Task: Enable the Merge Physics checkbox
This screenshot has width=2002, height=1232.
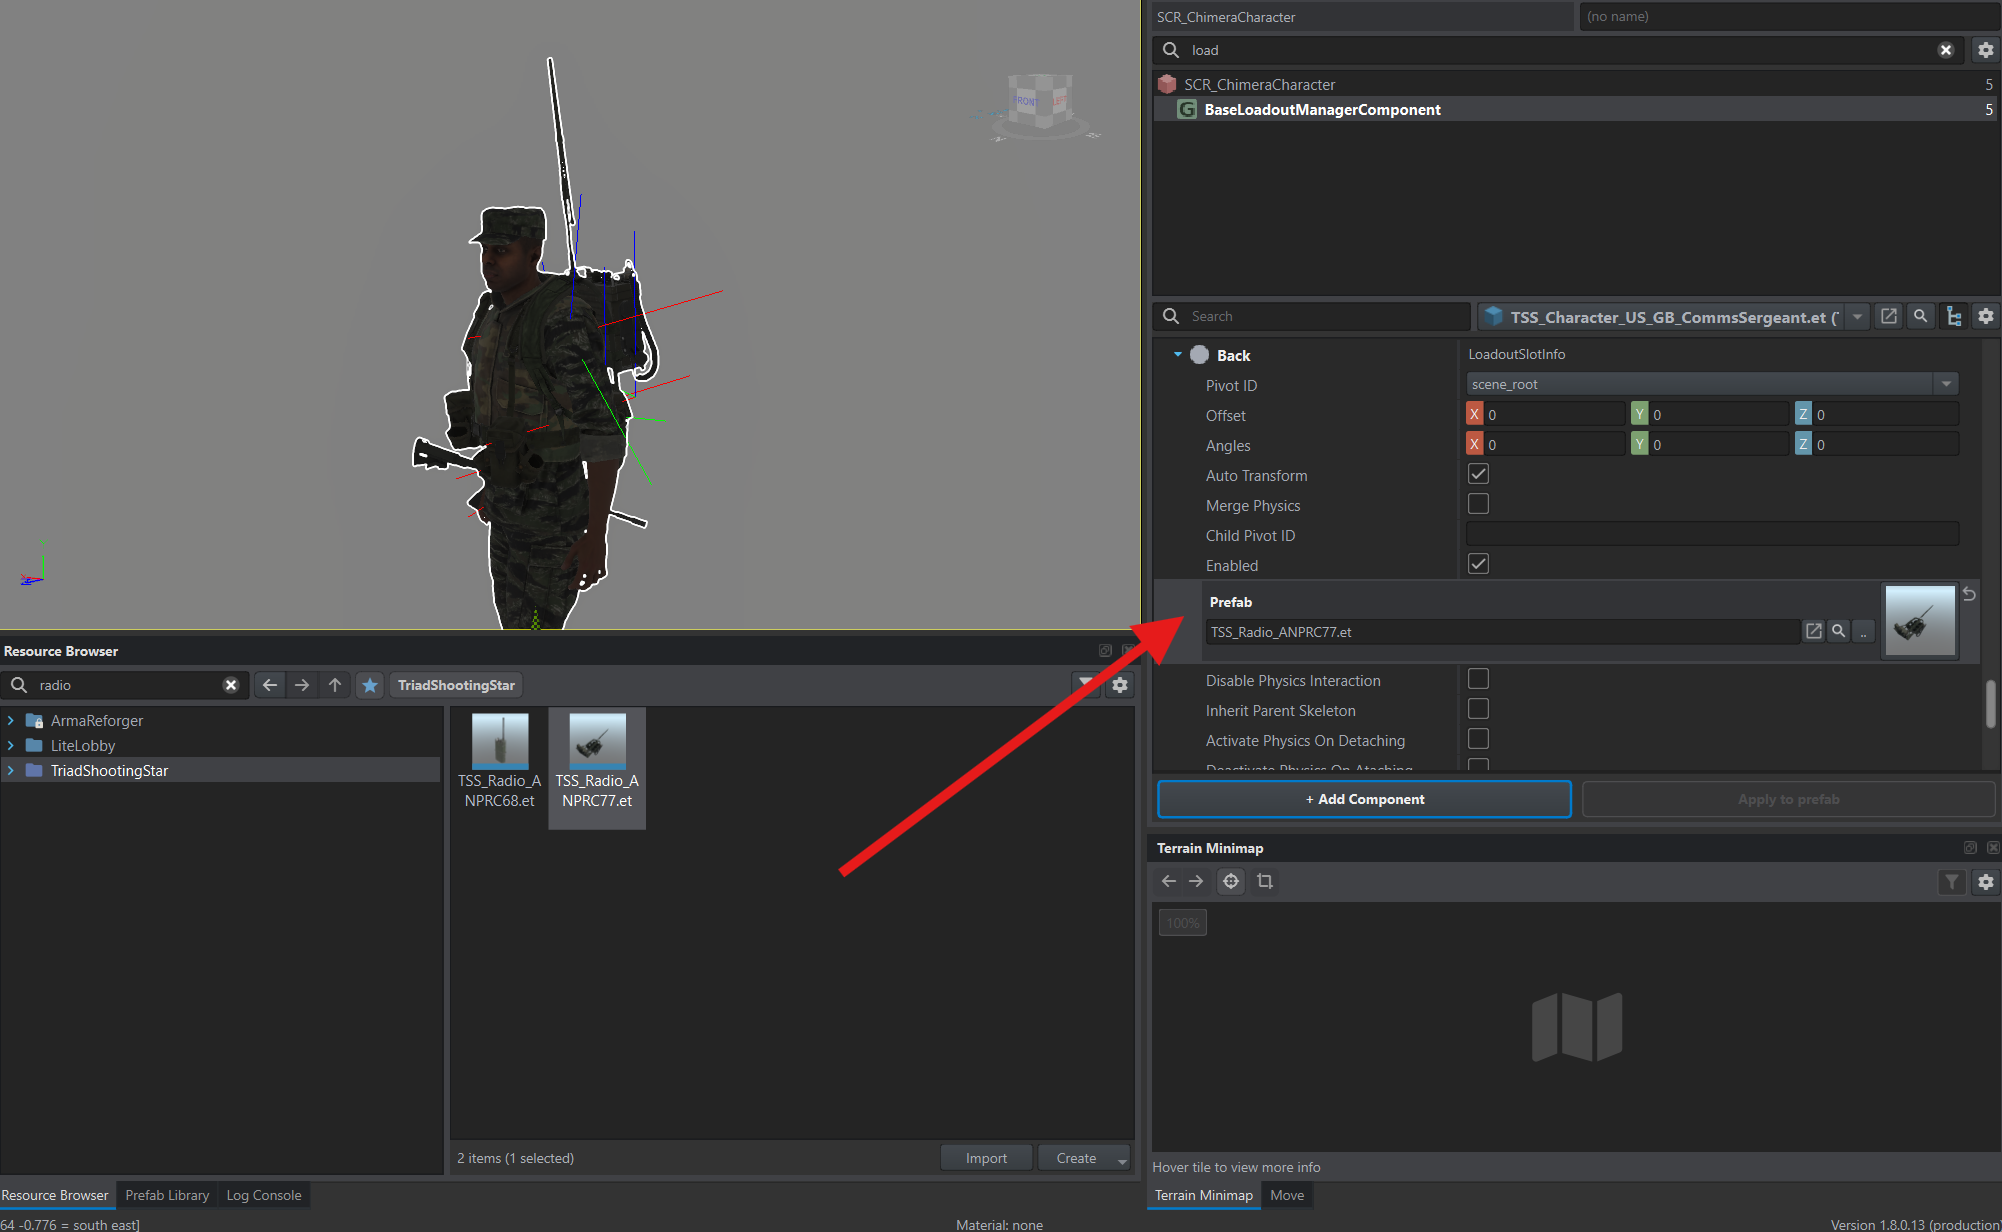Action: [1478, 504]
